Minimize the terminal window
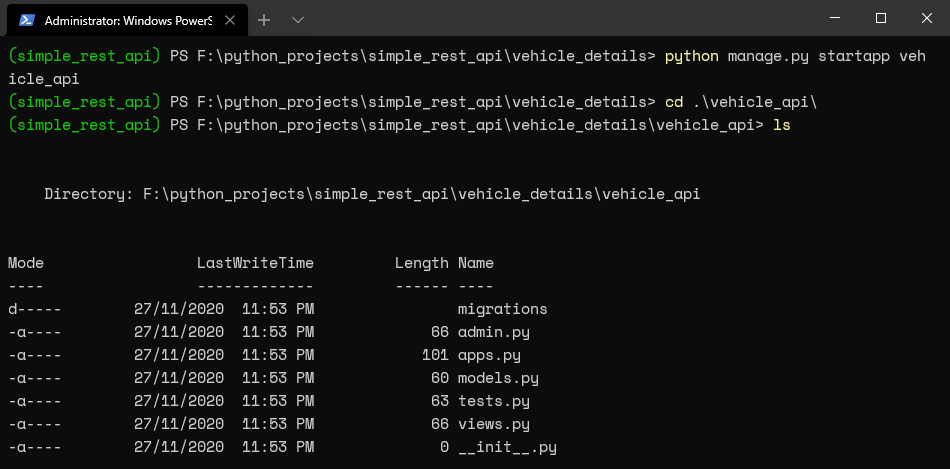The image size is (950, 469). pyautogui.click(x=836, y=18)
